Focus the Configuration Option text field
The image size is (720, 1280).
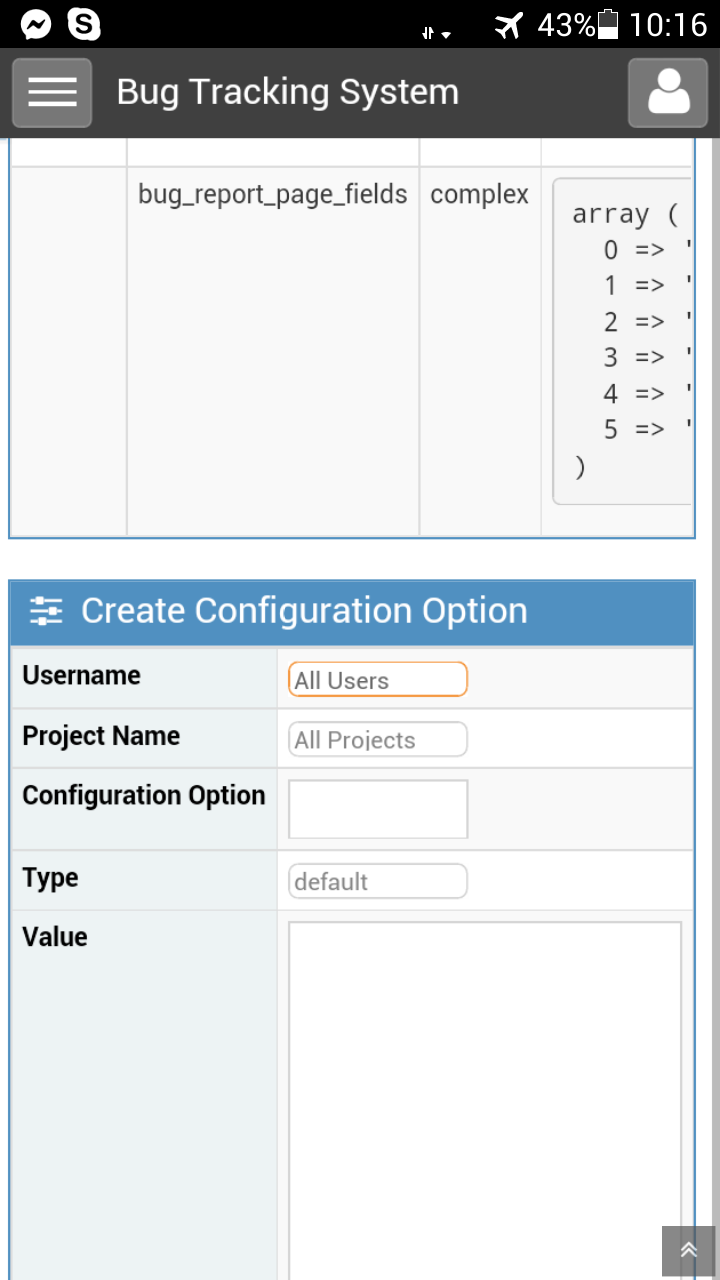coord(377,809)
